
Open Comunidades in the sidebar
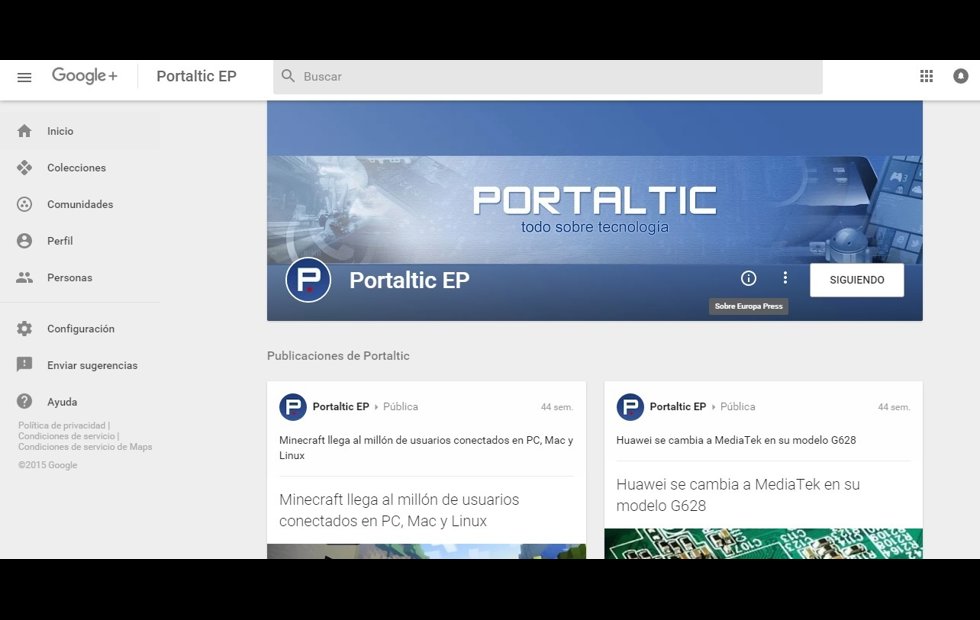(80, 204)
